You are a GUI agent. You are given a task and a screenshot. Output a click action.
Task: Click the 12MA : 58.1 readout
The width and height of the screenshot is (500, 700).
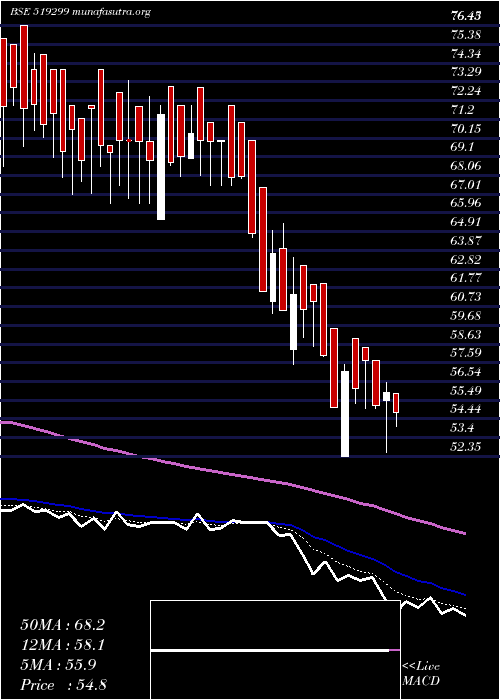click(x=62, y=645)
